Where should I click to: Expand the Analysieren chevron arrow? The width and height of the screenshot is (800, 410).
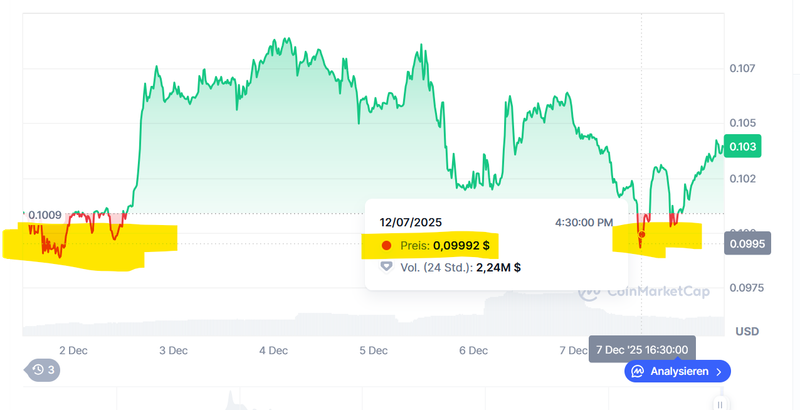click(x=718, y=371)
